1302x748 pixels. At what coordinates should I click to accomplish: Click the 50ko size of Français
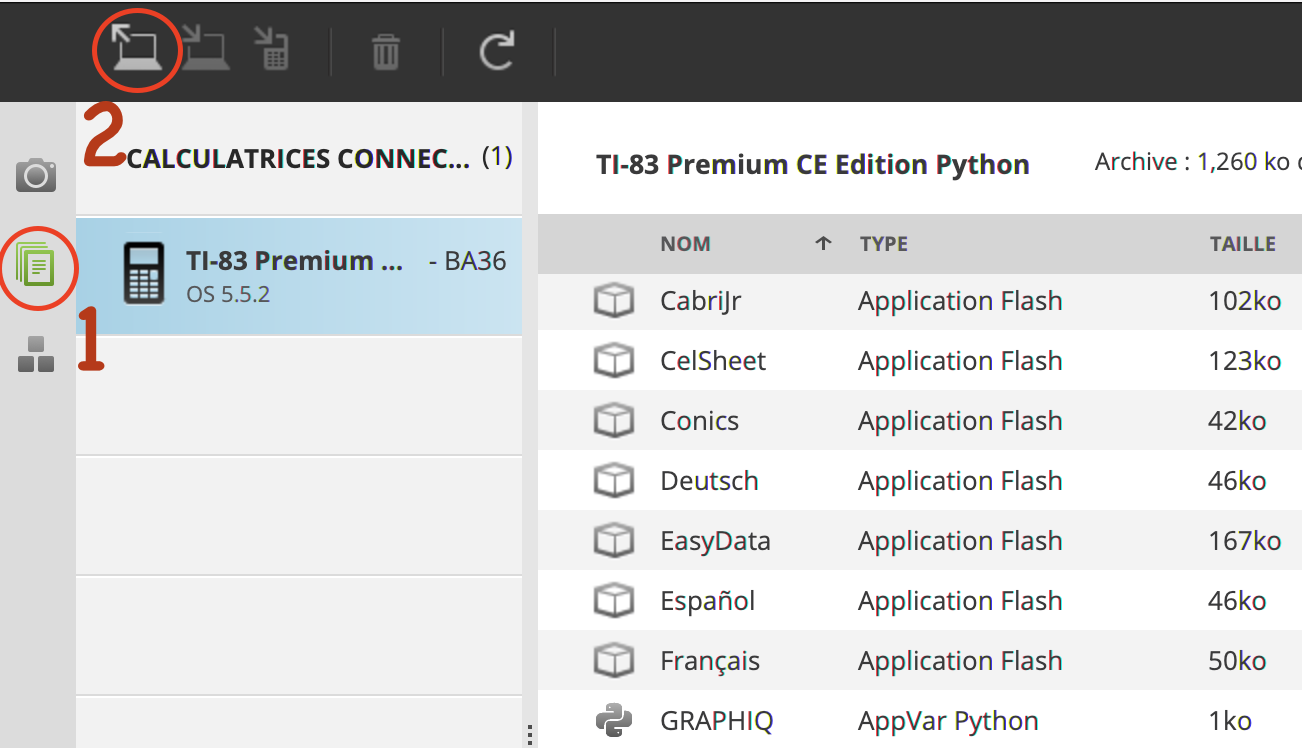tap(1237, 661)
